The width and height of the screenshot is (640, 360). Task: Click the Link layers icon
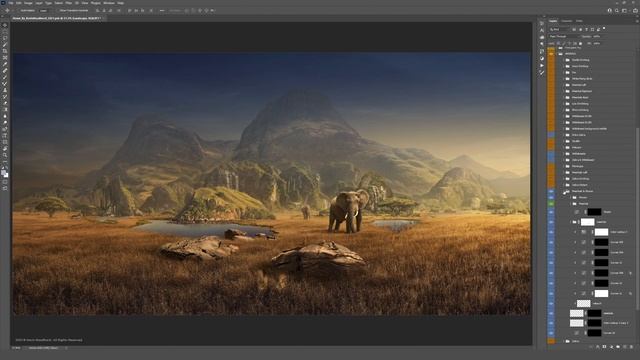[591, 347]
